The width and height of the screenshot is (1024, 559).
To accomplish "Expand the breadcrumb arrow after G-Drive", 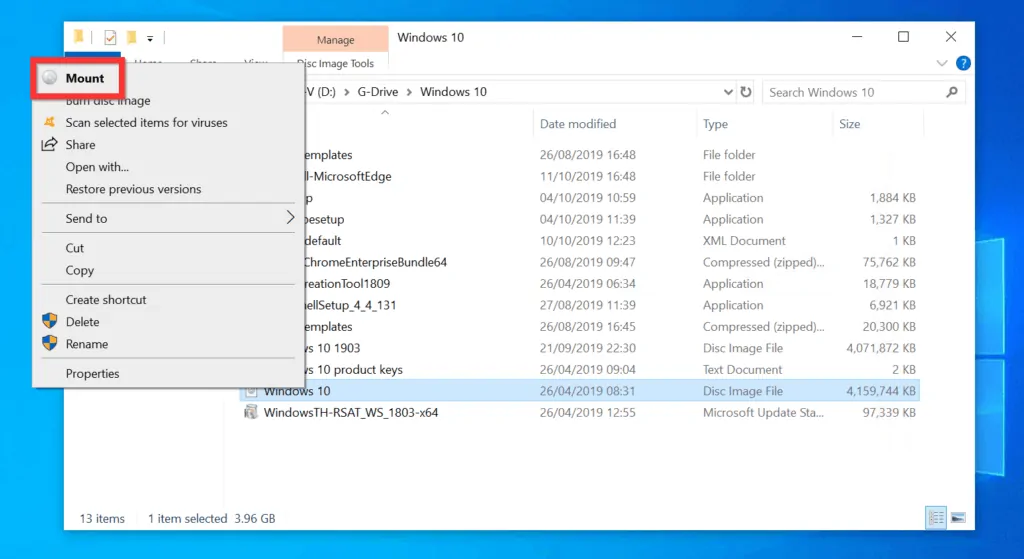I will tap(409, 92).
